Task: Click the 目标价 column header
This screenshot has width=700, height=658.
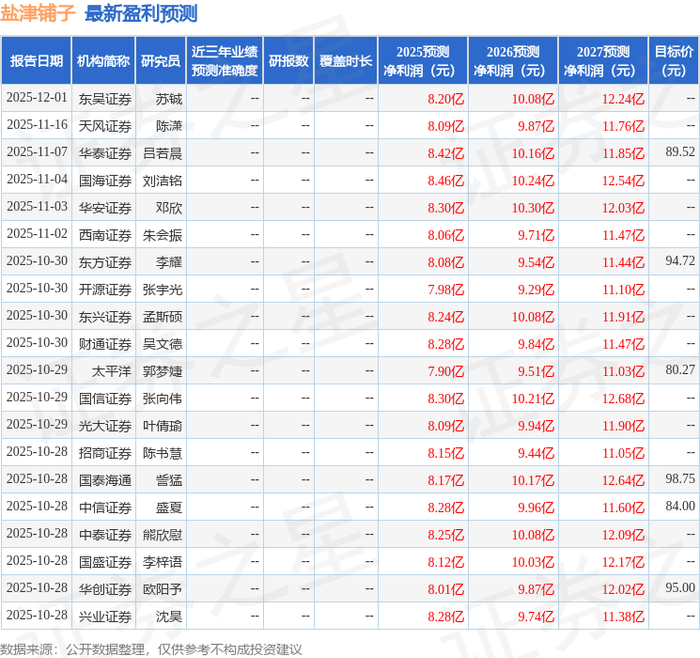Action: [x=674, y=61]
